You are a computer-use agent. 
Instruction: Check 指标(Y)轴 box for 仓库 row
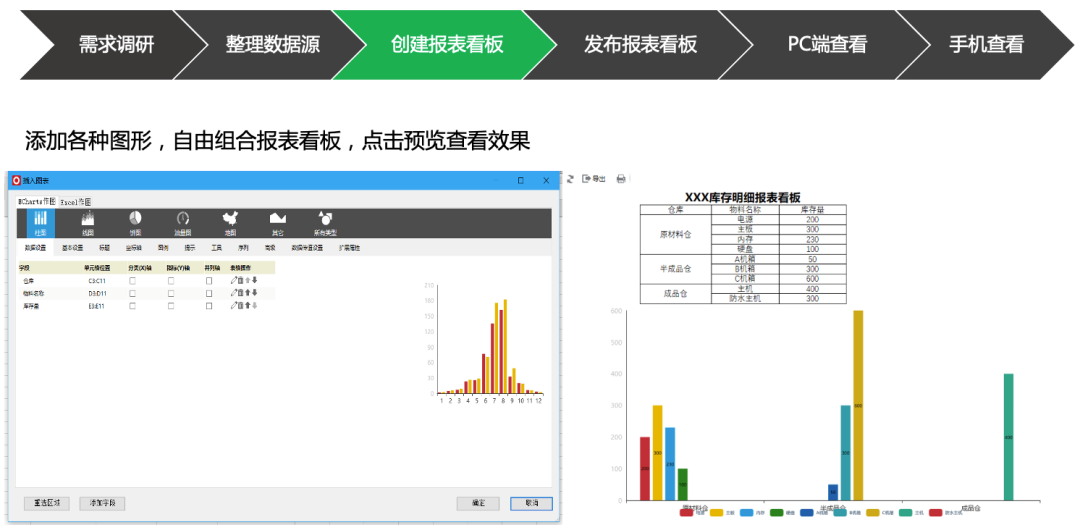(x=171, y=281)
